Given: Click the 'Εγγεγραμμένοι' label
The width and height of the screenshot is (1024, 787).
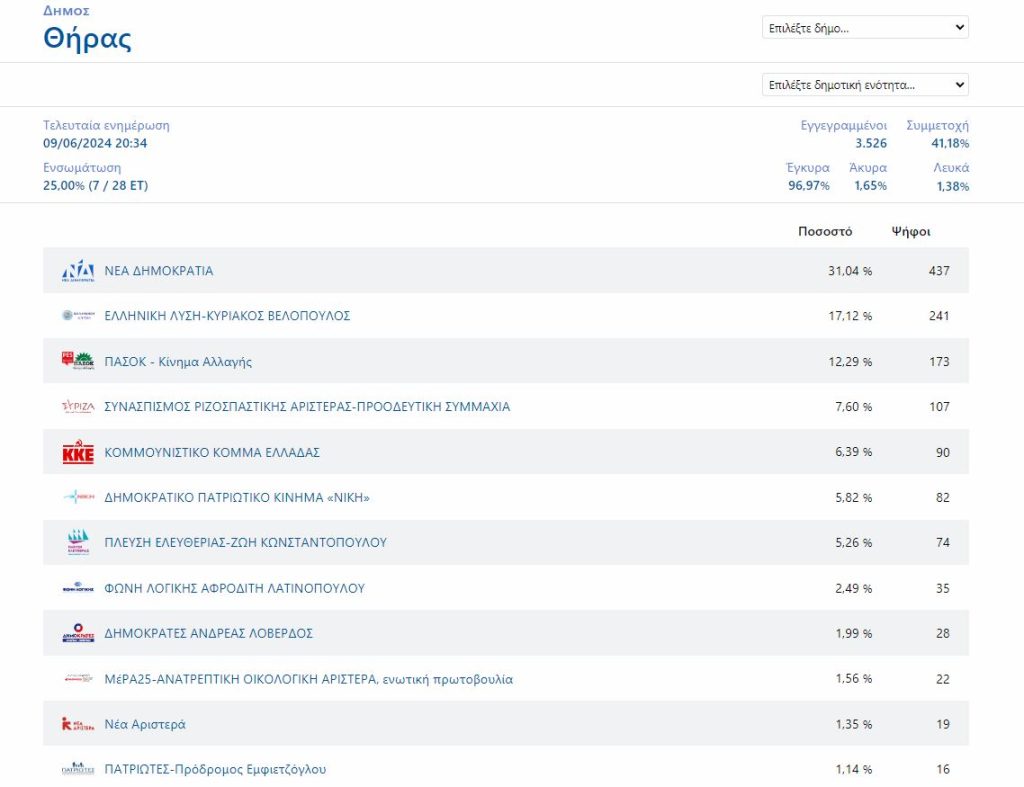Looking at the screenshot, I should coord(844,125).
